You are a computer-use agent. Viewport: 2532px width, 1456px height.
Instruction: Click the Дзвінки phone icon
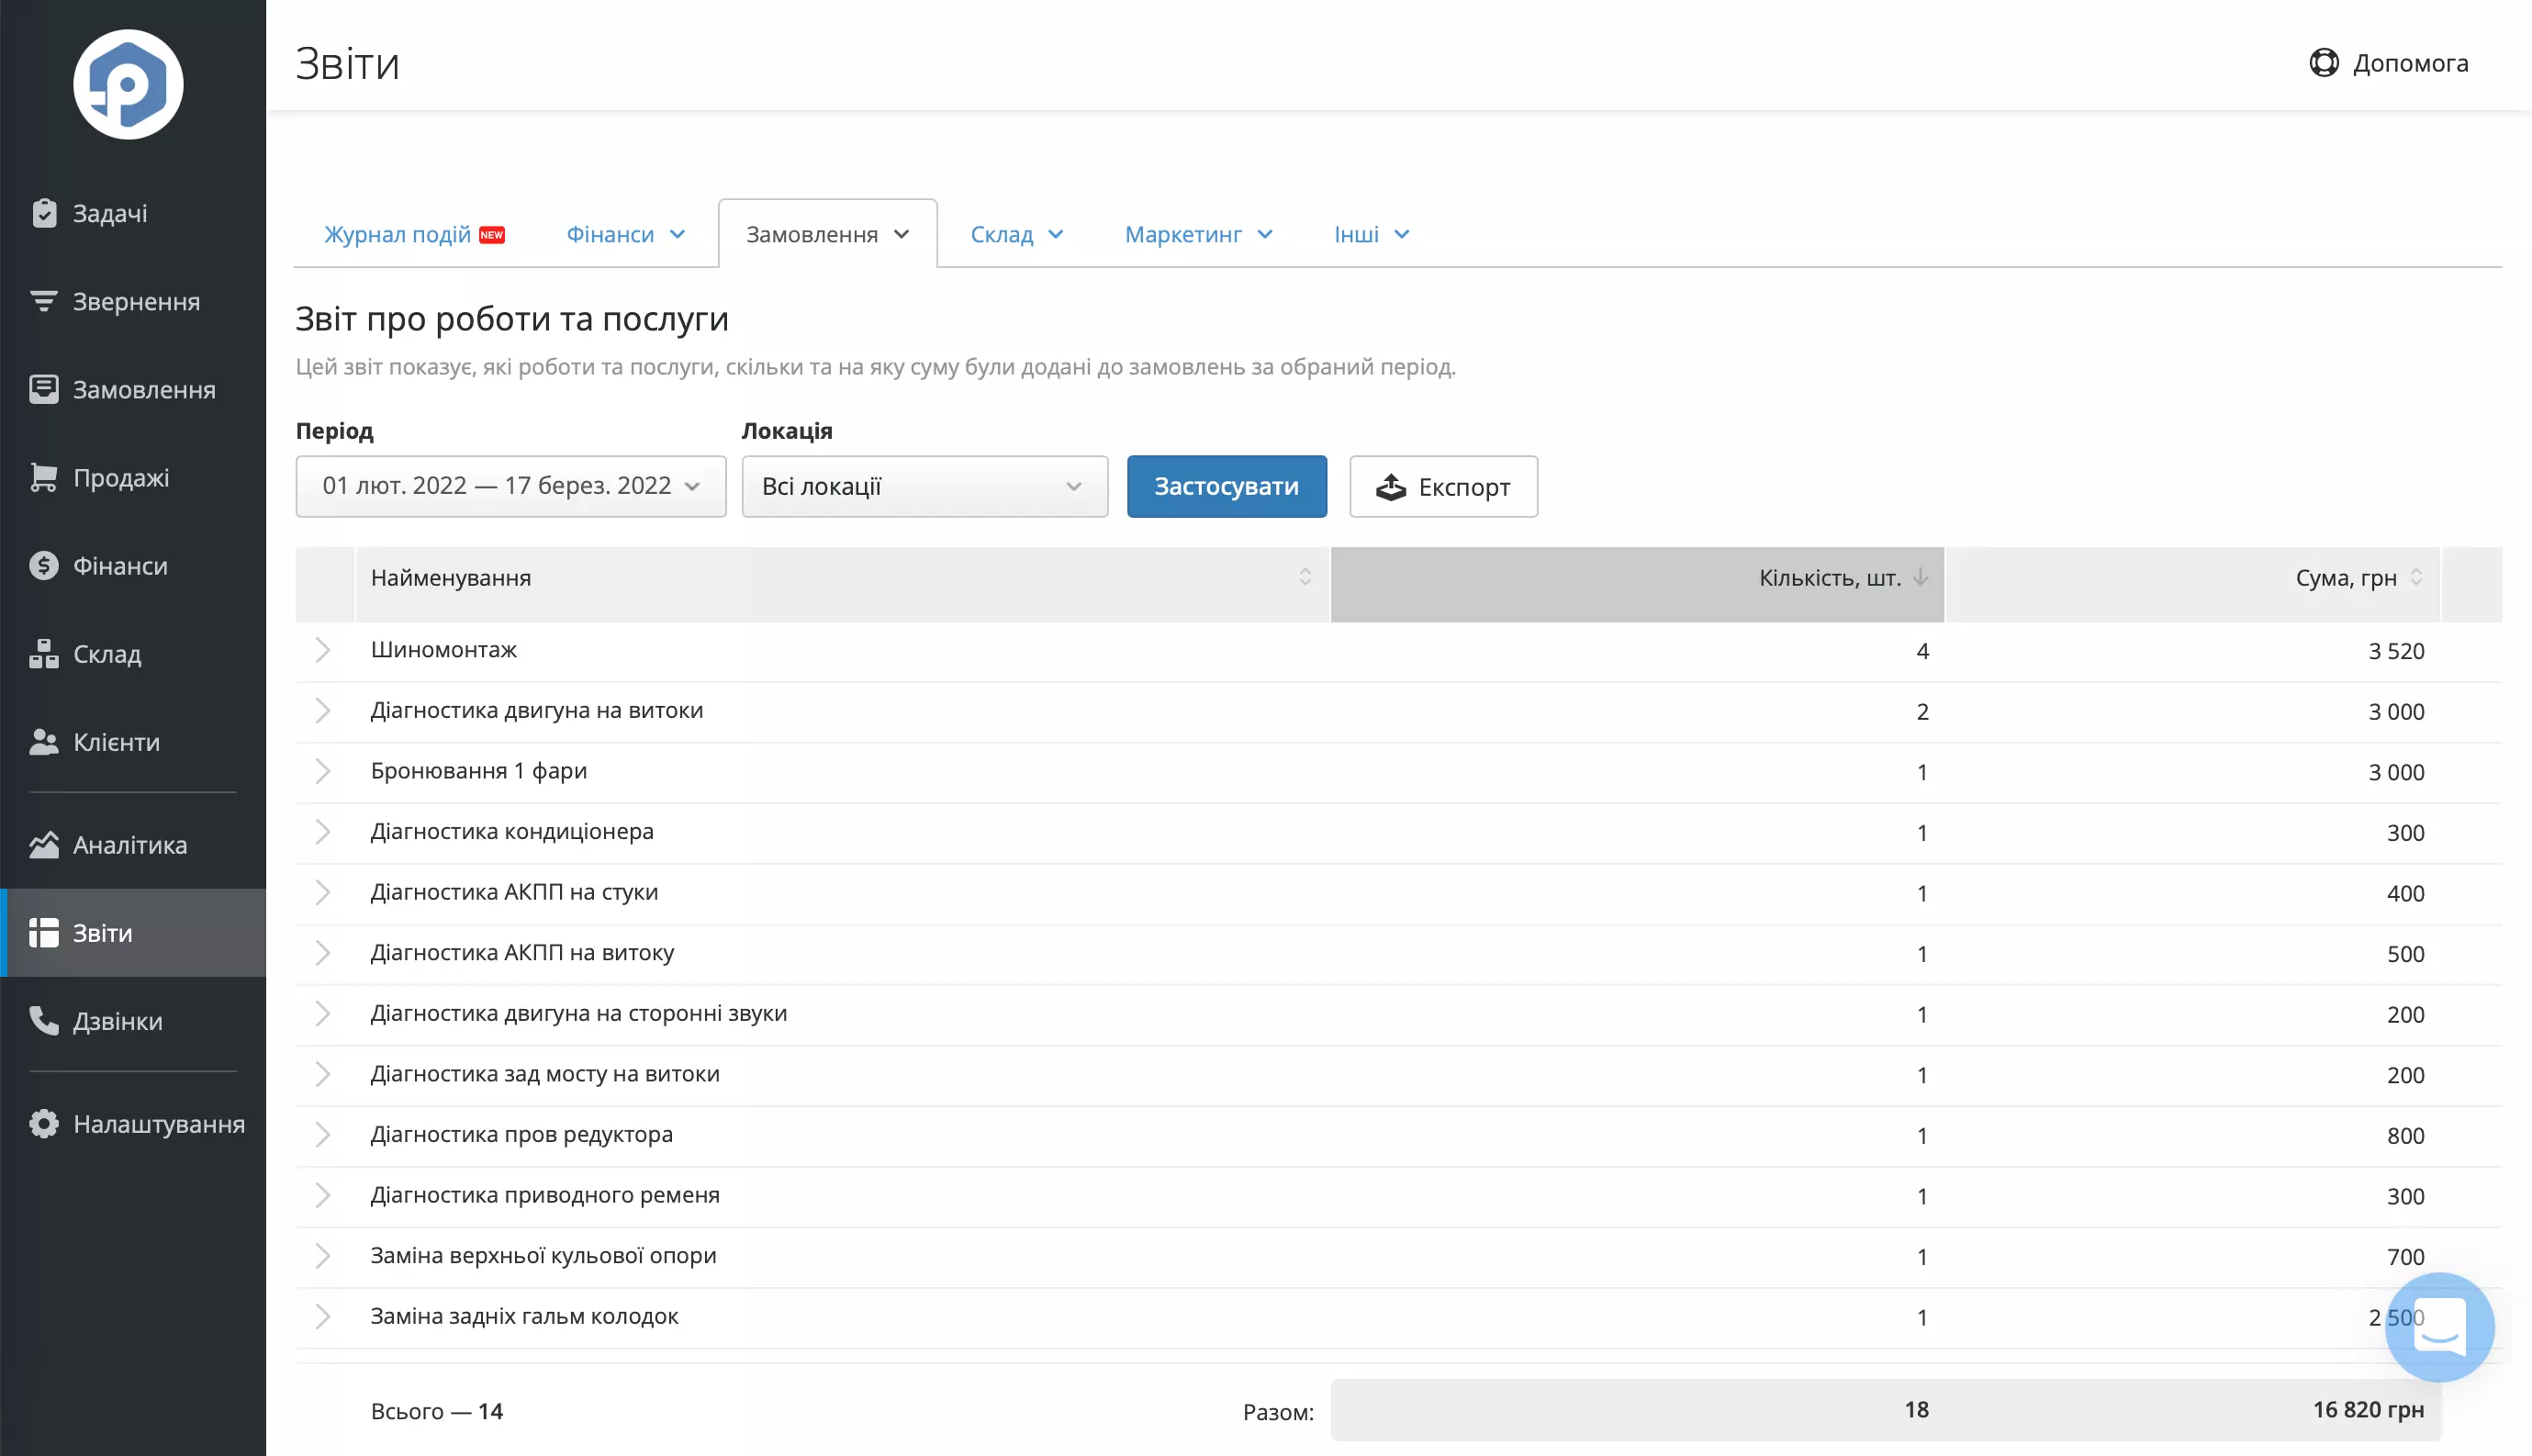44,1021
